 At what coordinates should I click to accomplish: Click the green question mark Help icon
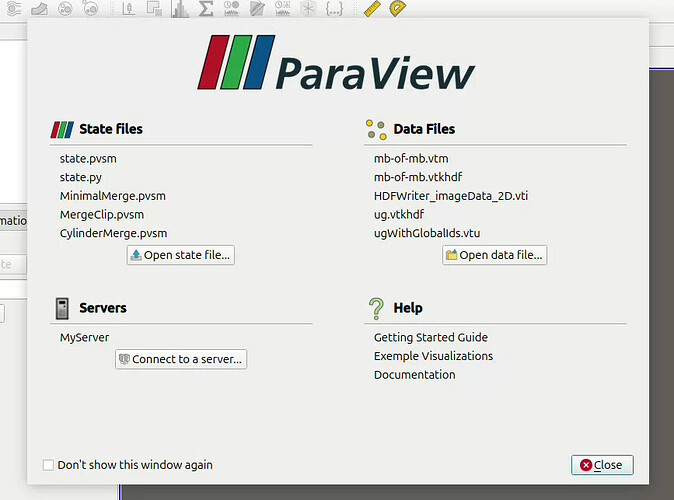click(x=376, y=308)
